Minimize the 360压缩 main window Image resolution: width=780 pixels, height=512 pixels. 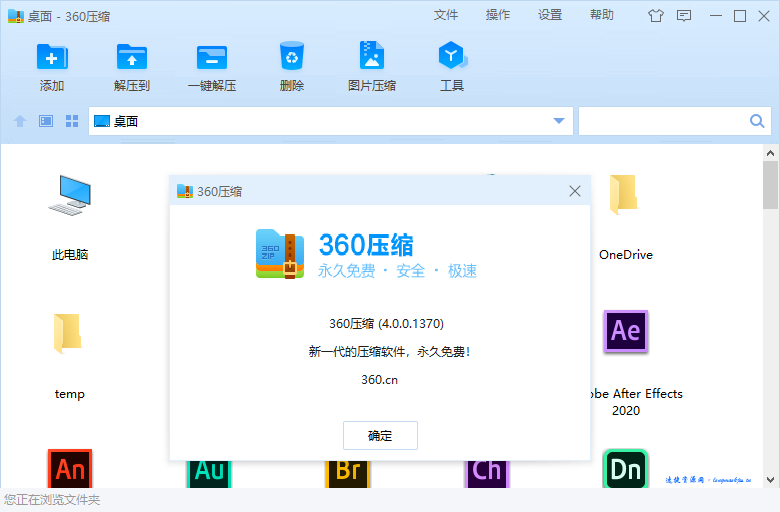coord(716,16)
